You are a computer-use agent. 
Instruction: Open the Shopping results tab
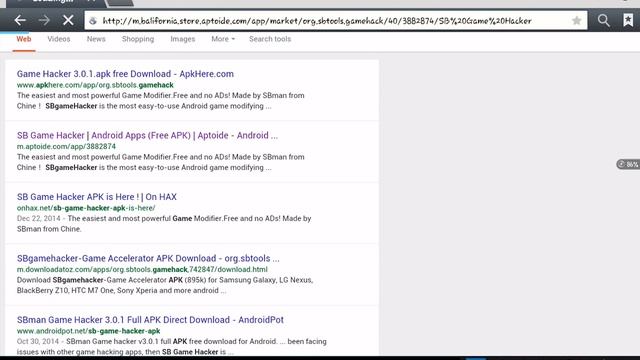coord(138,39)
